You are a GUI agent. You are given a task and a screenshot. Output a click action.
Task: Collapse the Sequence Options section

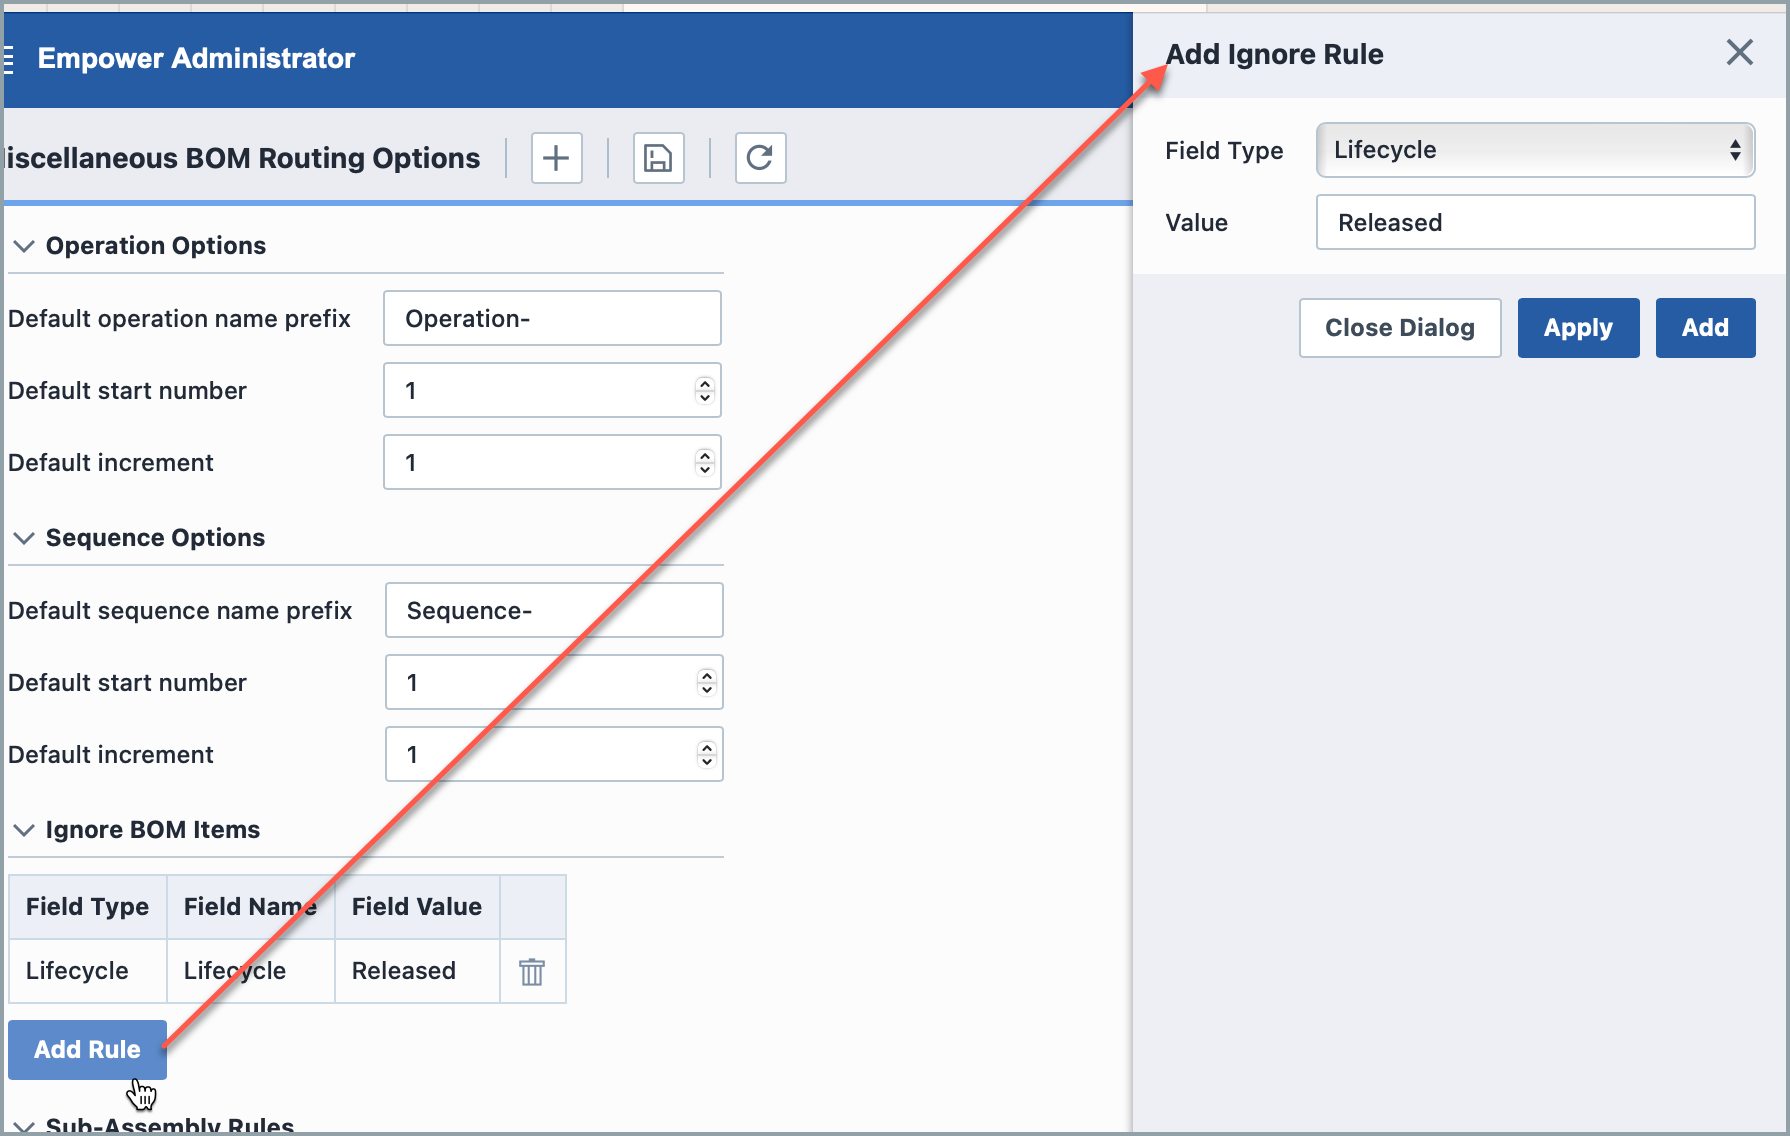pyautogui.click(x=23, y=538)
